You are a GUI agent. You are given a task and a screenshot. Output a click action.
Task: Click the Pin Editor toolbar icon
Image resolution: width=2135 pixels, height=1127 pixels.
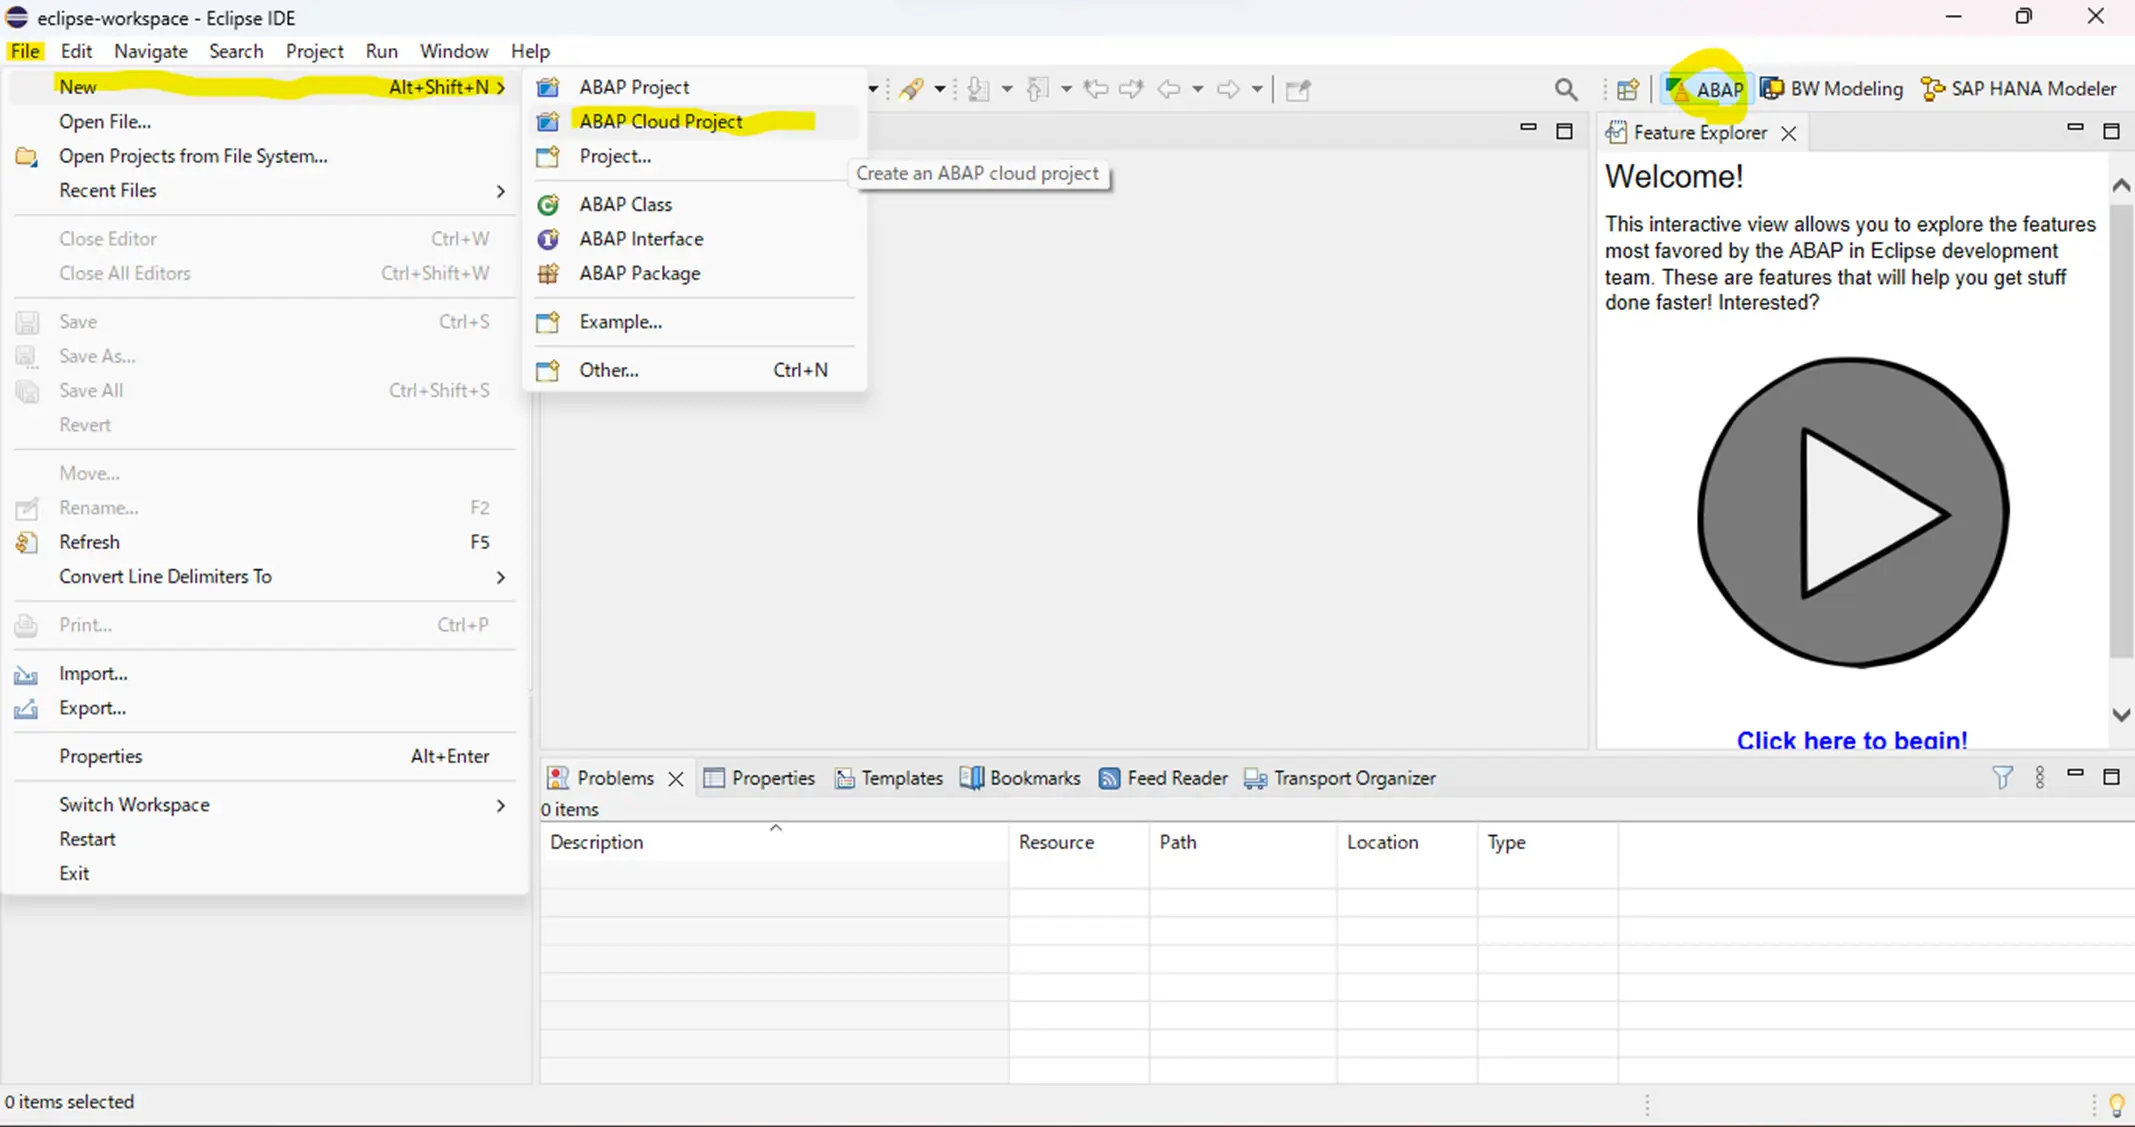coord(1298,90)
